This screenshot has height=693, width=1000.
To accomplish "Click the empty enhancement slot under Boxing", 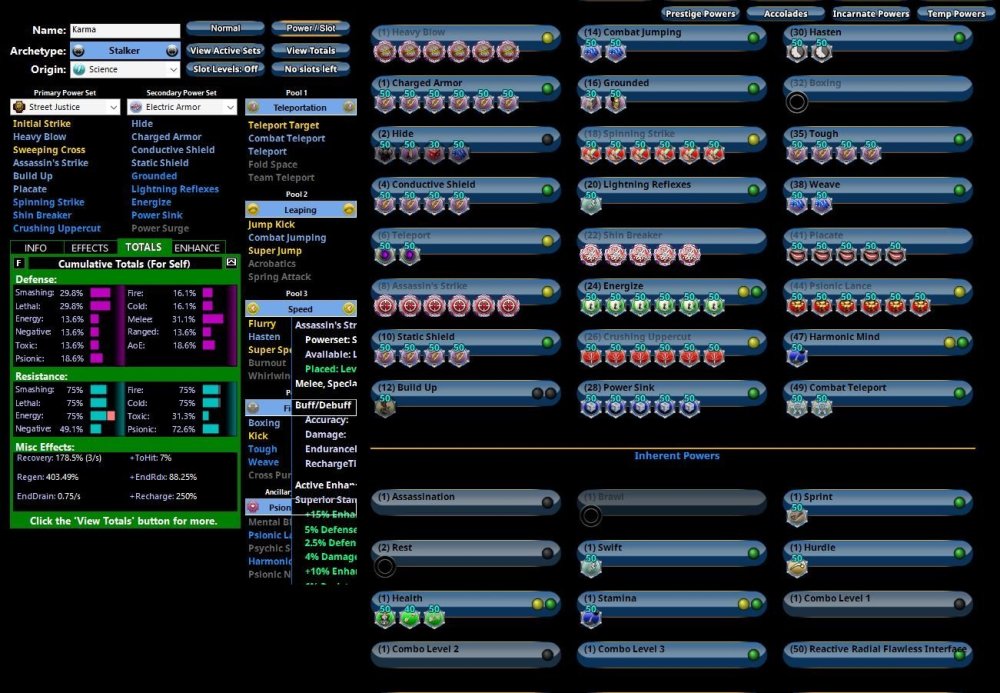I will (x=797, y=101).
